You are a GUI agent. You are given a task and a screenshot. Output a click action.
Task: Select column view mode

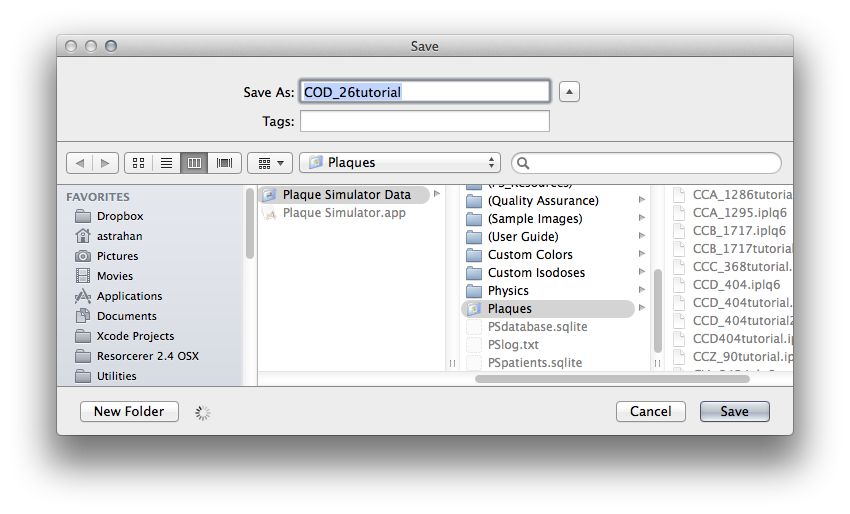click(195, 162)
